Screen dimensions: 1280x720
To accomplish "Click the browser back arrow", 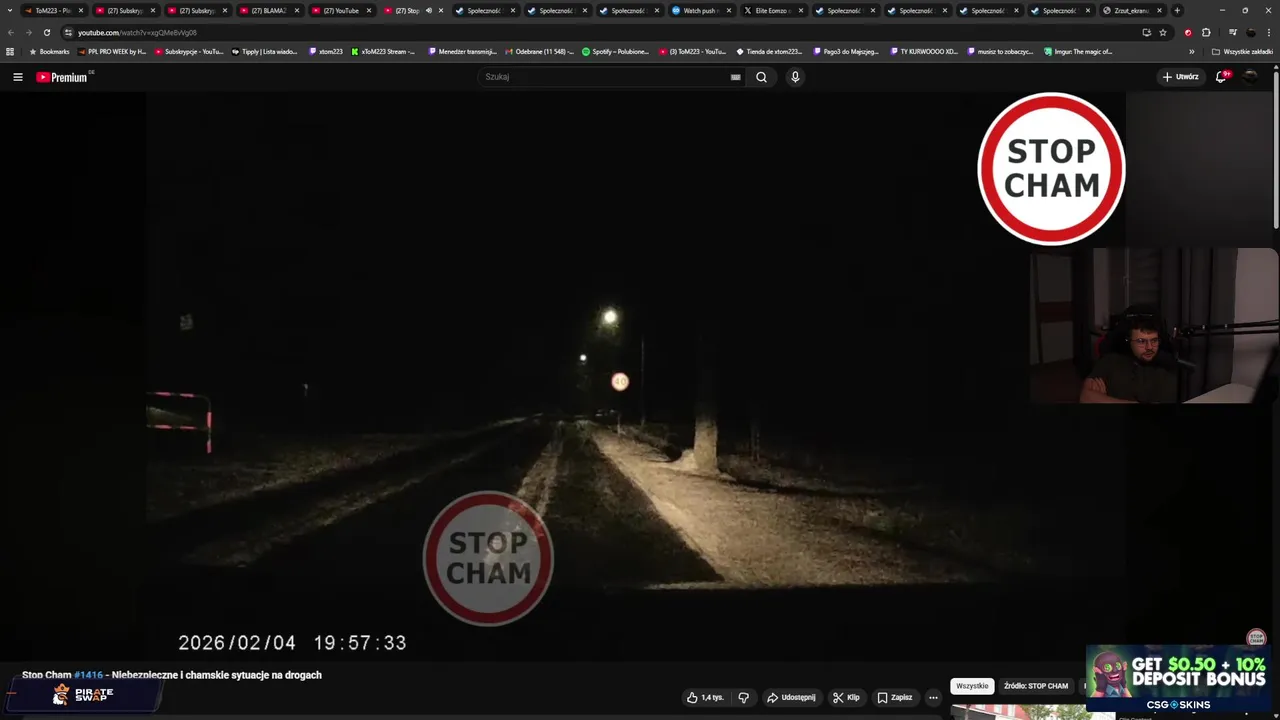I will [11, 32].
